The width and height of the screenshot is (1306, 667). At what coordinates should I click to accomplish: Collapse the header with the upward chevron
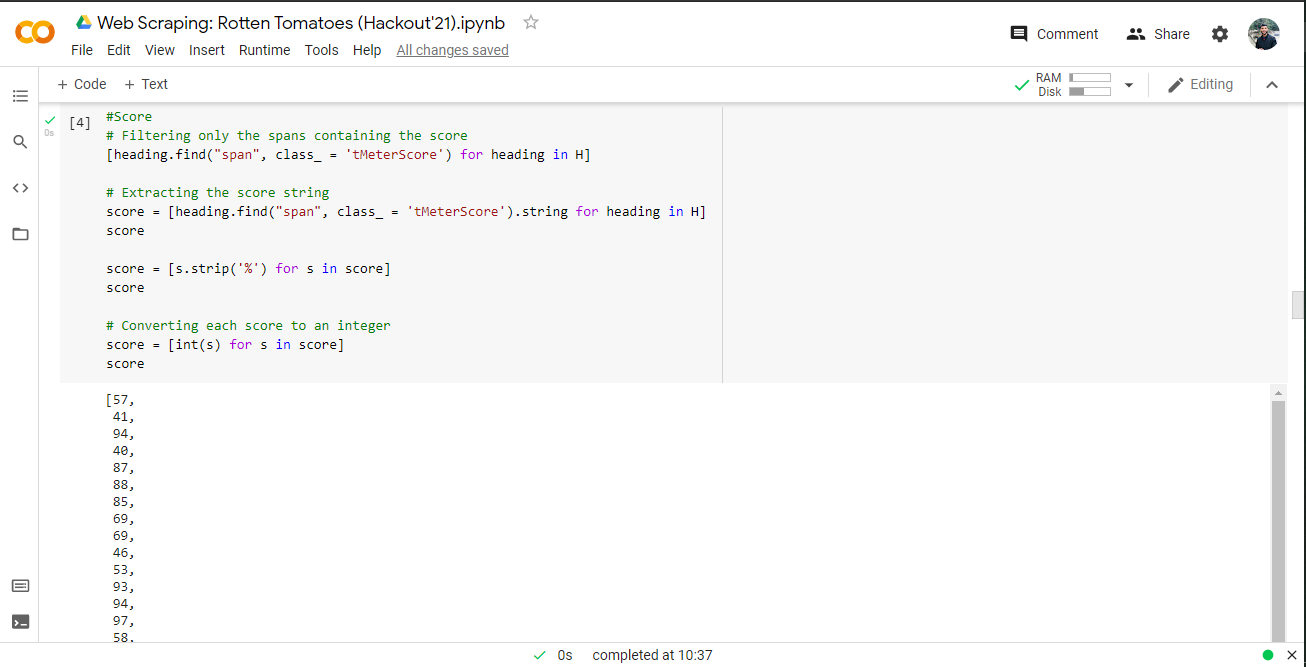click(x=1272, y=84)
